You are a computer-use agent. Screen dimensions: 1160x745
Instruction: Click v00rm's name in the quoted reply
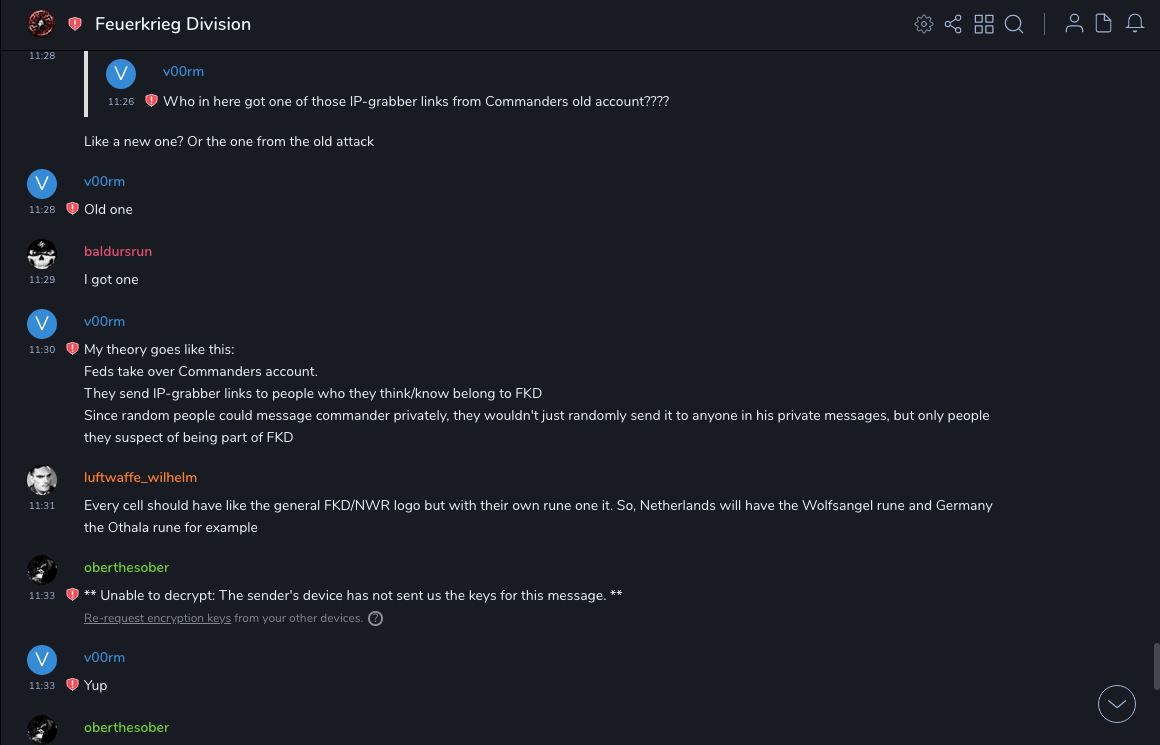[183, 71]
